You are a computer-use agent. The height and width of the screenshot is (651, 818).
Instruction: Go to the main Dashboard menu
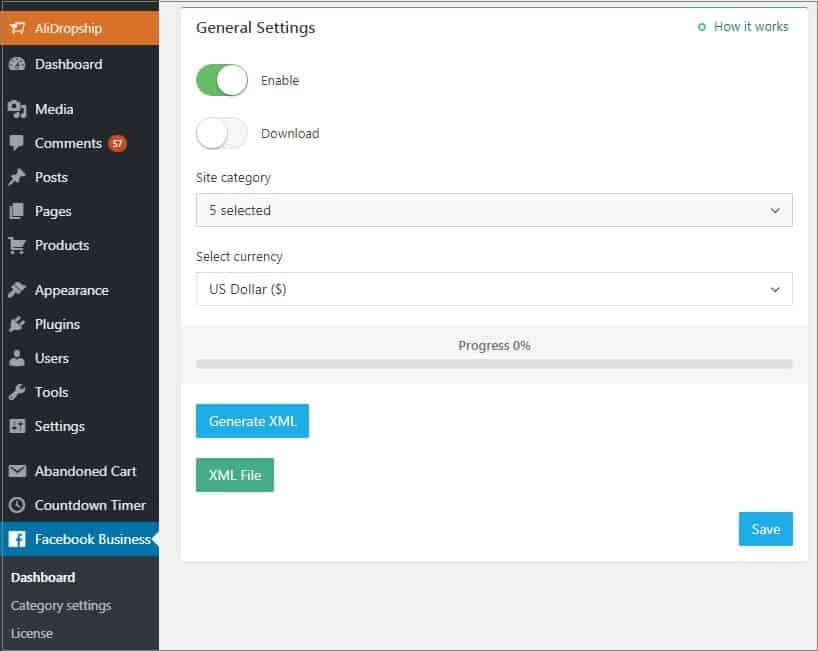pos(80,64)
